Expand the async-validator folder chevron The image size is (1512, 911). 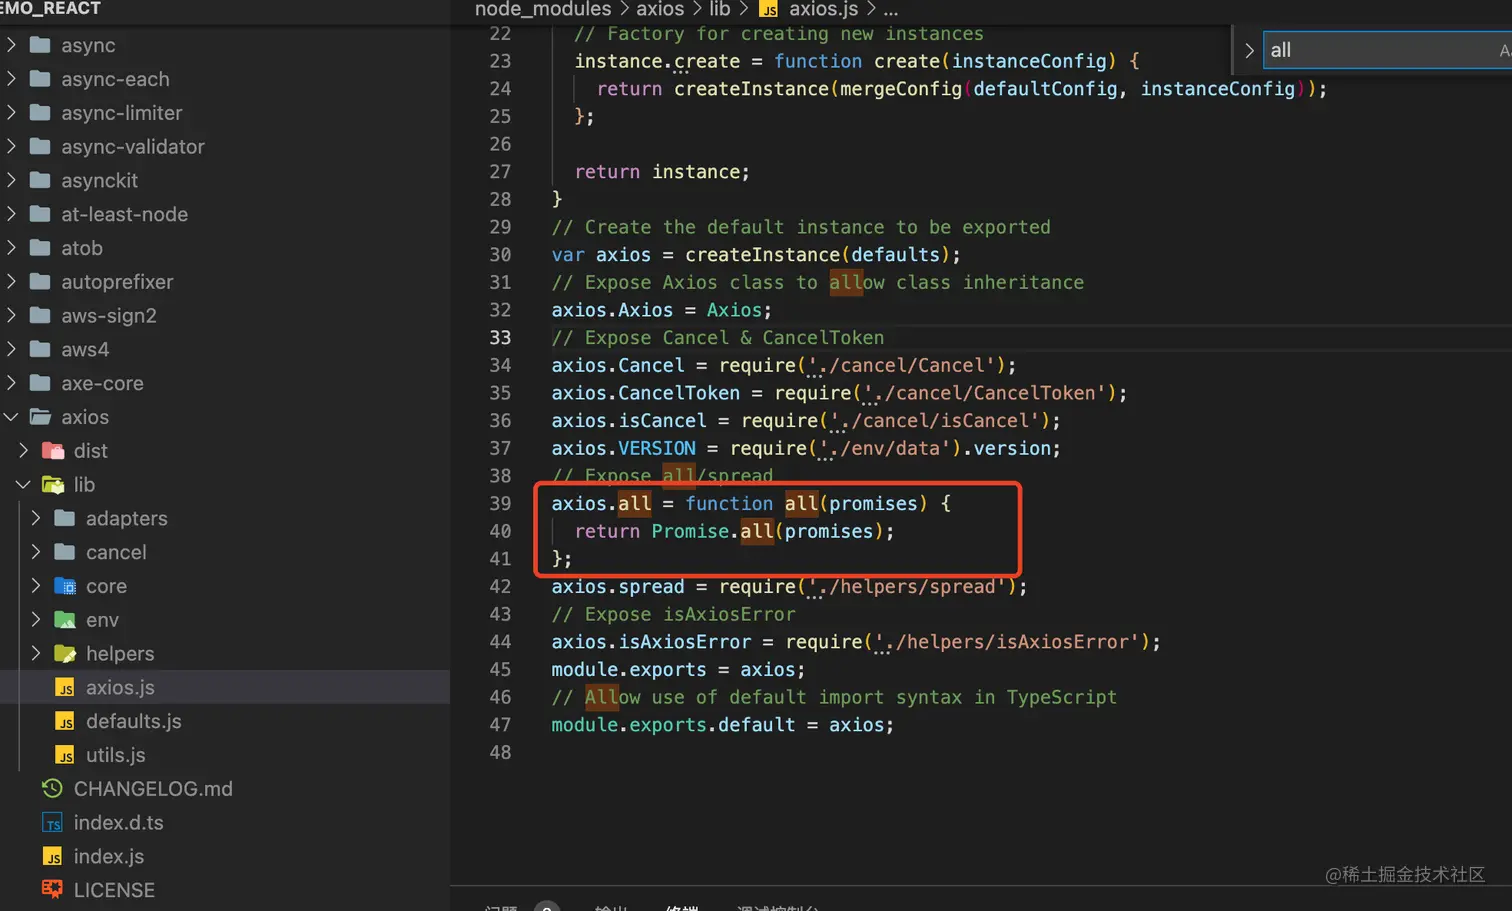click(11, 147)
